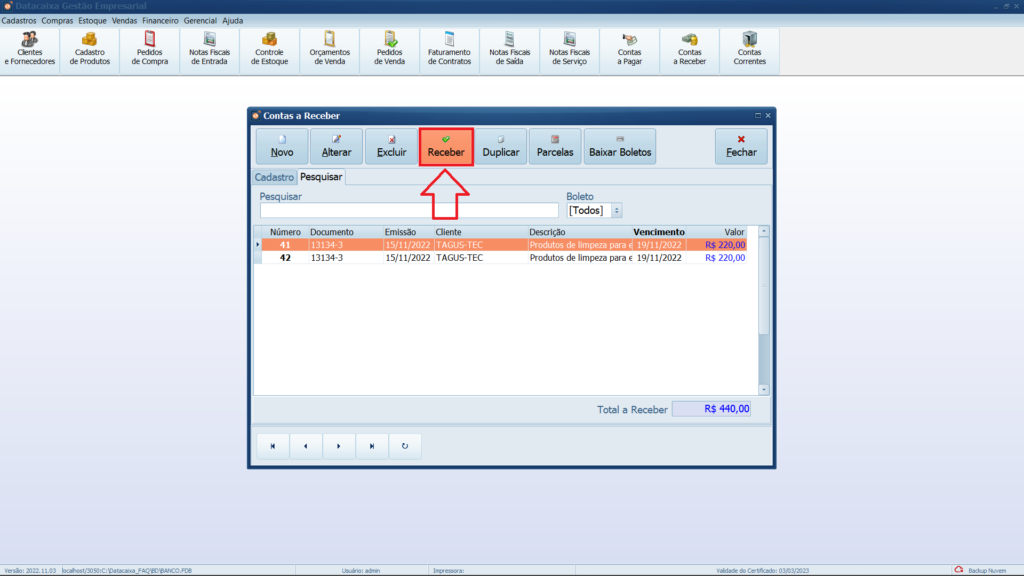
Task: Open Contas a Pagar toolbar icon
Action: [x=630, y=49]
